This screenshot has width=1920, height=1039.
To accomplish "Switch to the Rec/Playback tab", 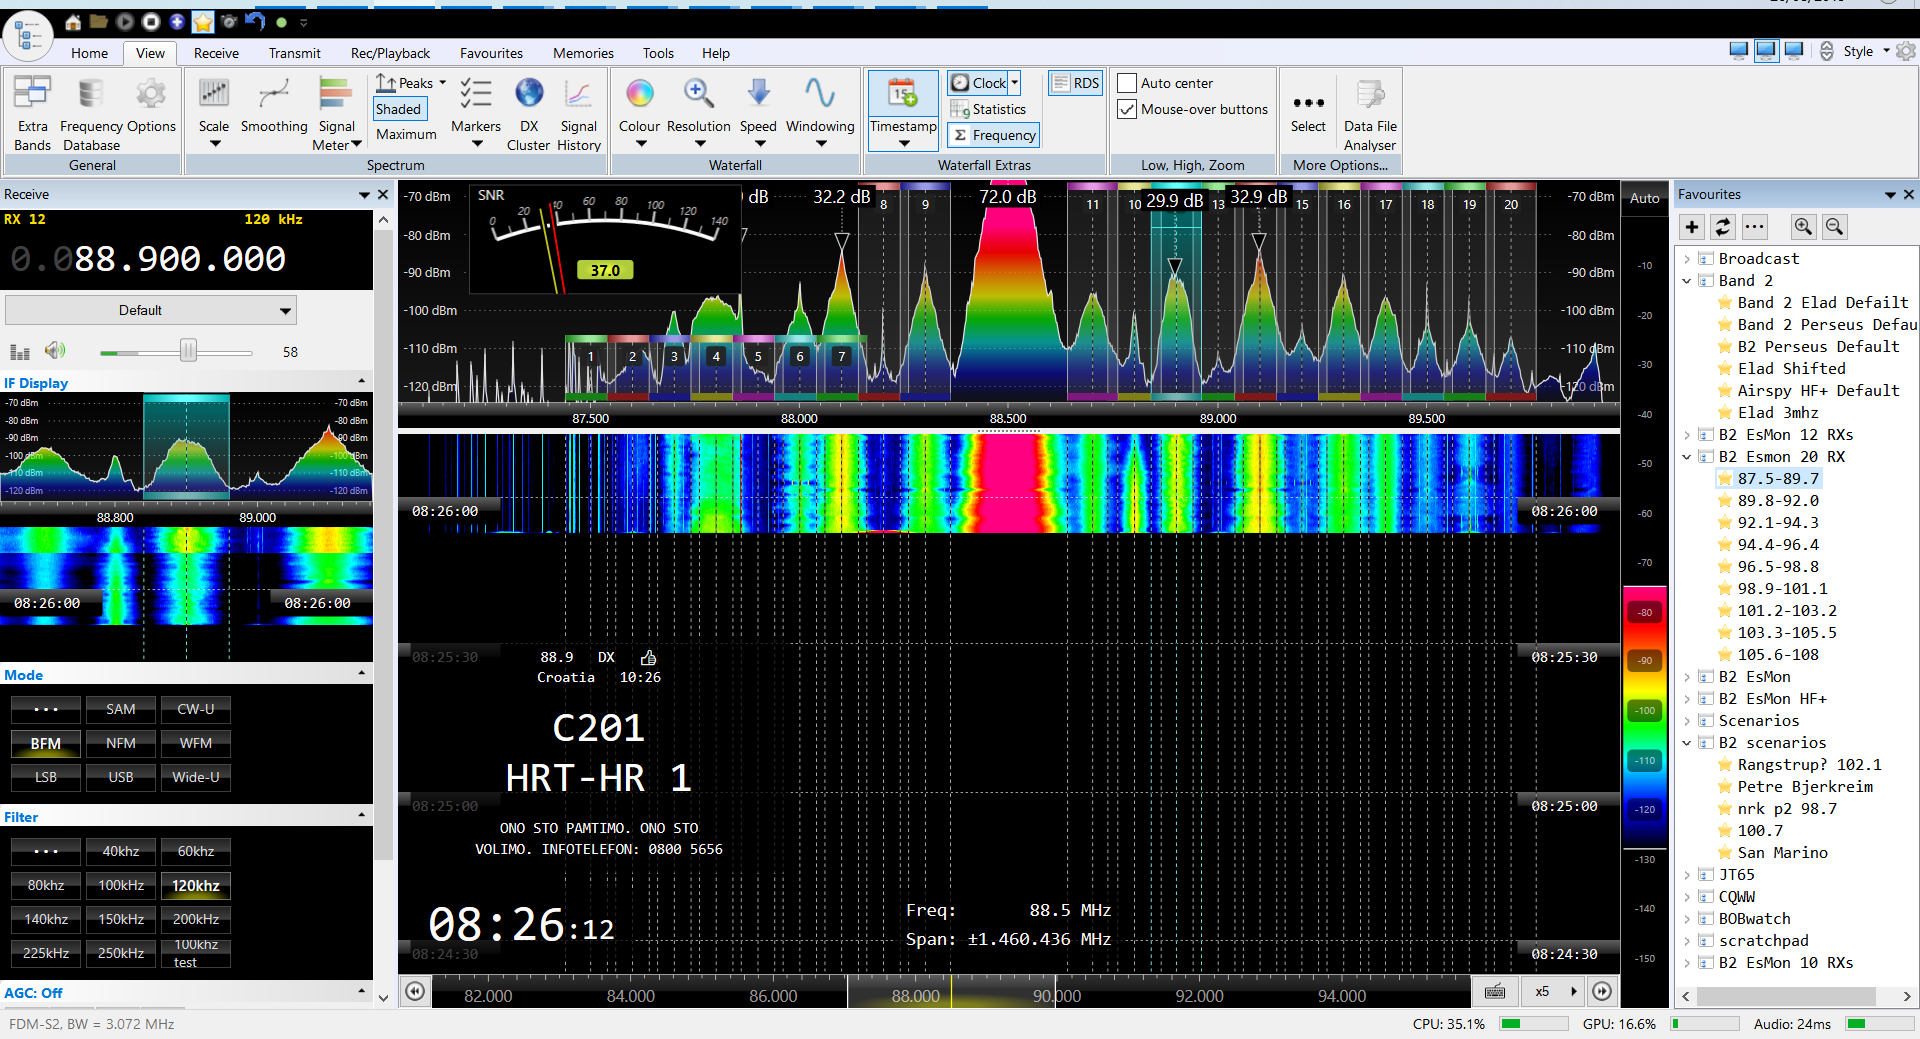I will pos(390,53).
